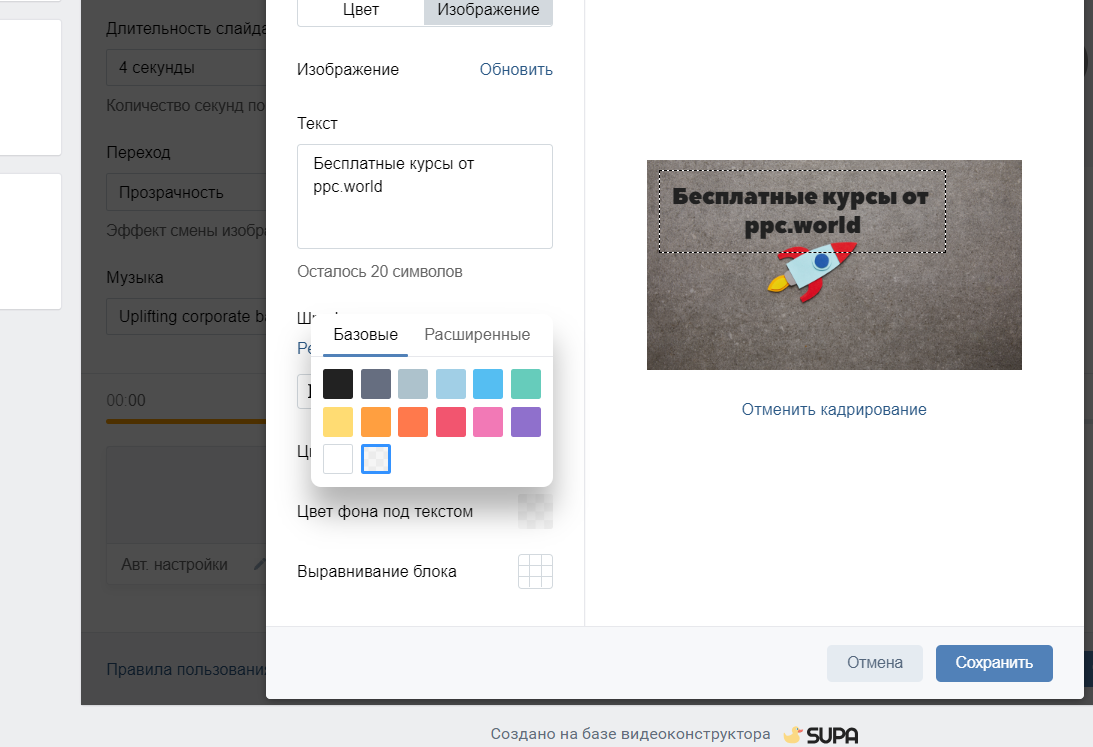The width and height of the screenshot is (1093, 747).
Task: Switch to the Базовые colors tab
Action: [x=364, y=335]
